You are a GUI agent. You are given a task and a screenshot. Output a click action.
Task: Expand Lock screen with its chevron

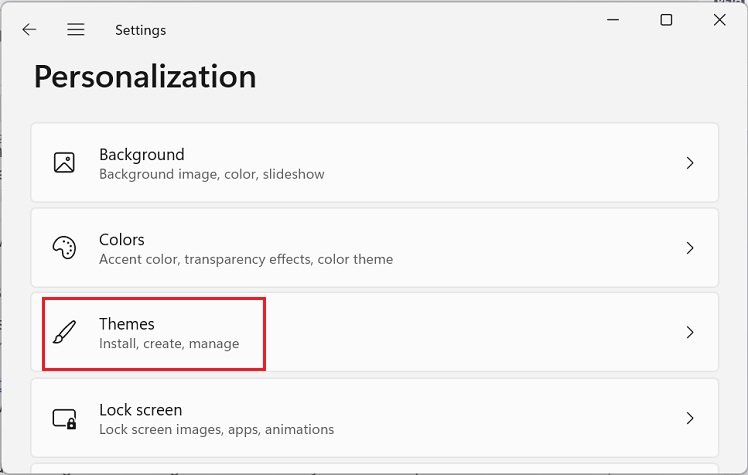tap(690, 418)
